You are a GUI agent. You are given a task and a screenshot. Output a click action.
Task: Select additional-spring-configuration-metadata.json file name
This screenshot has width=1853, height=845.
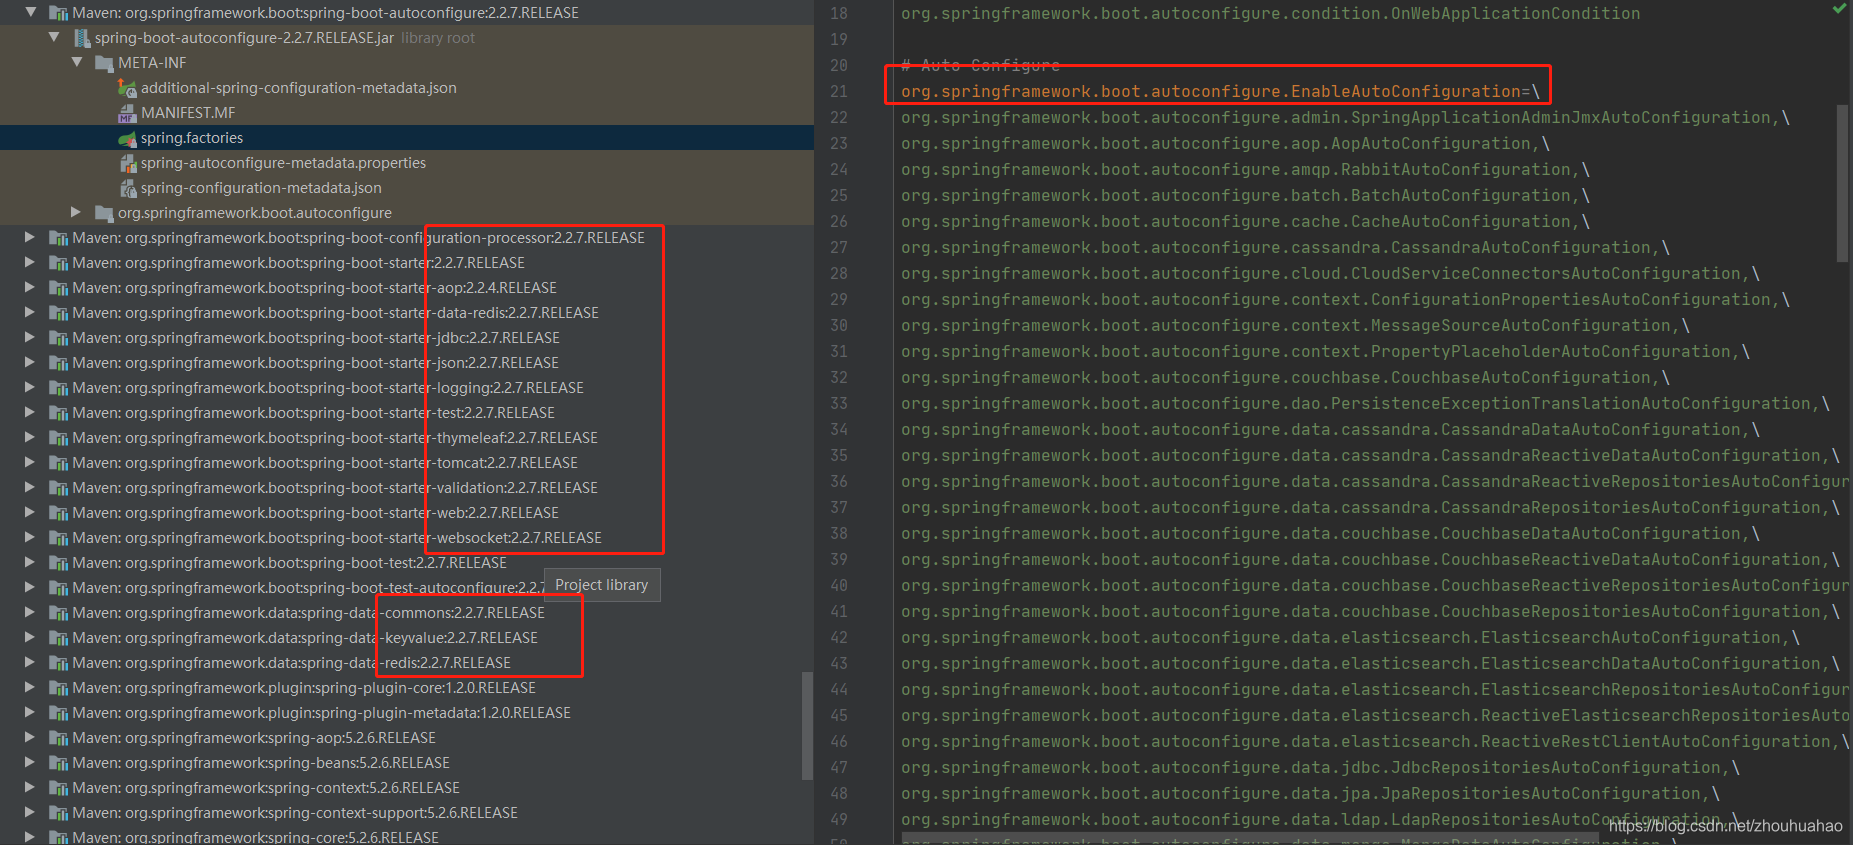299,88
